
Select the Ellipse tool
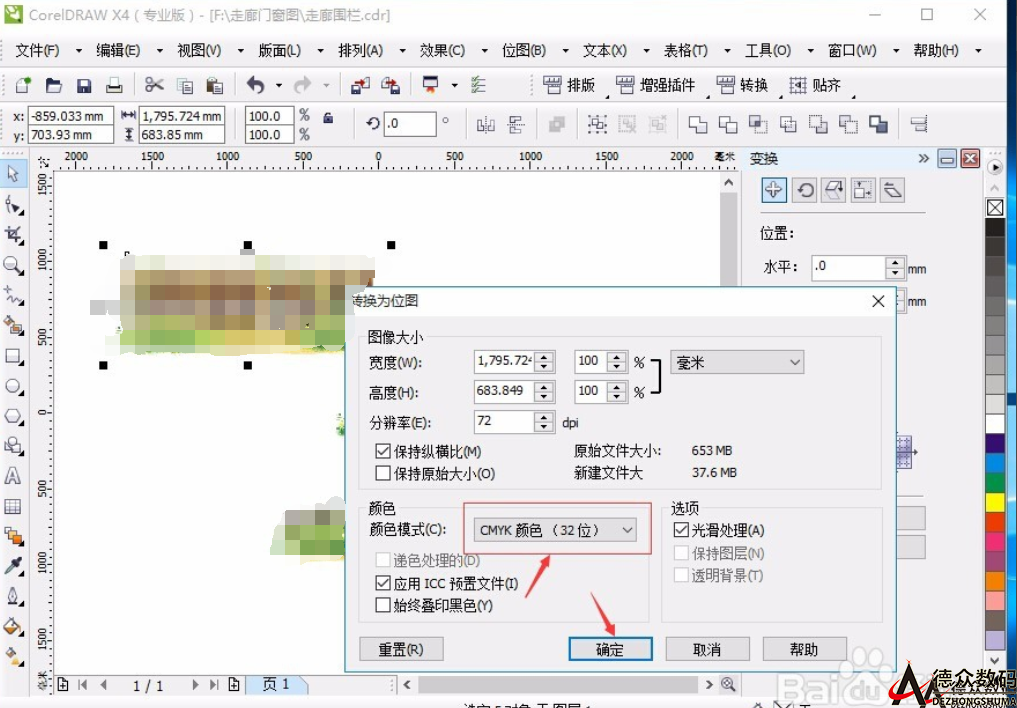[13, 386]
